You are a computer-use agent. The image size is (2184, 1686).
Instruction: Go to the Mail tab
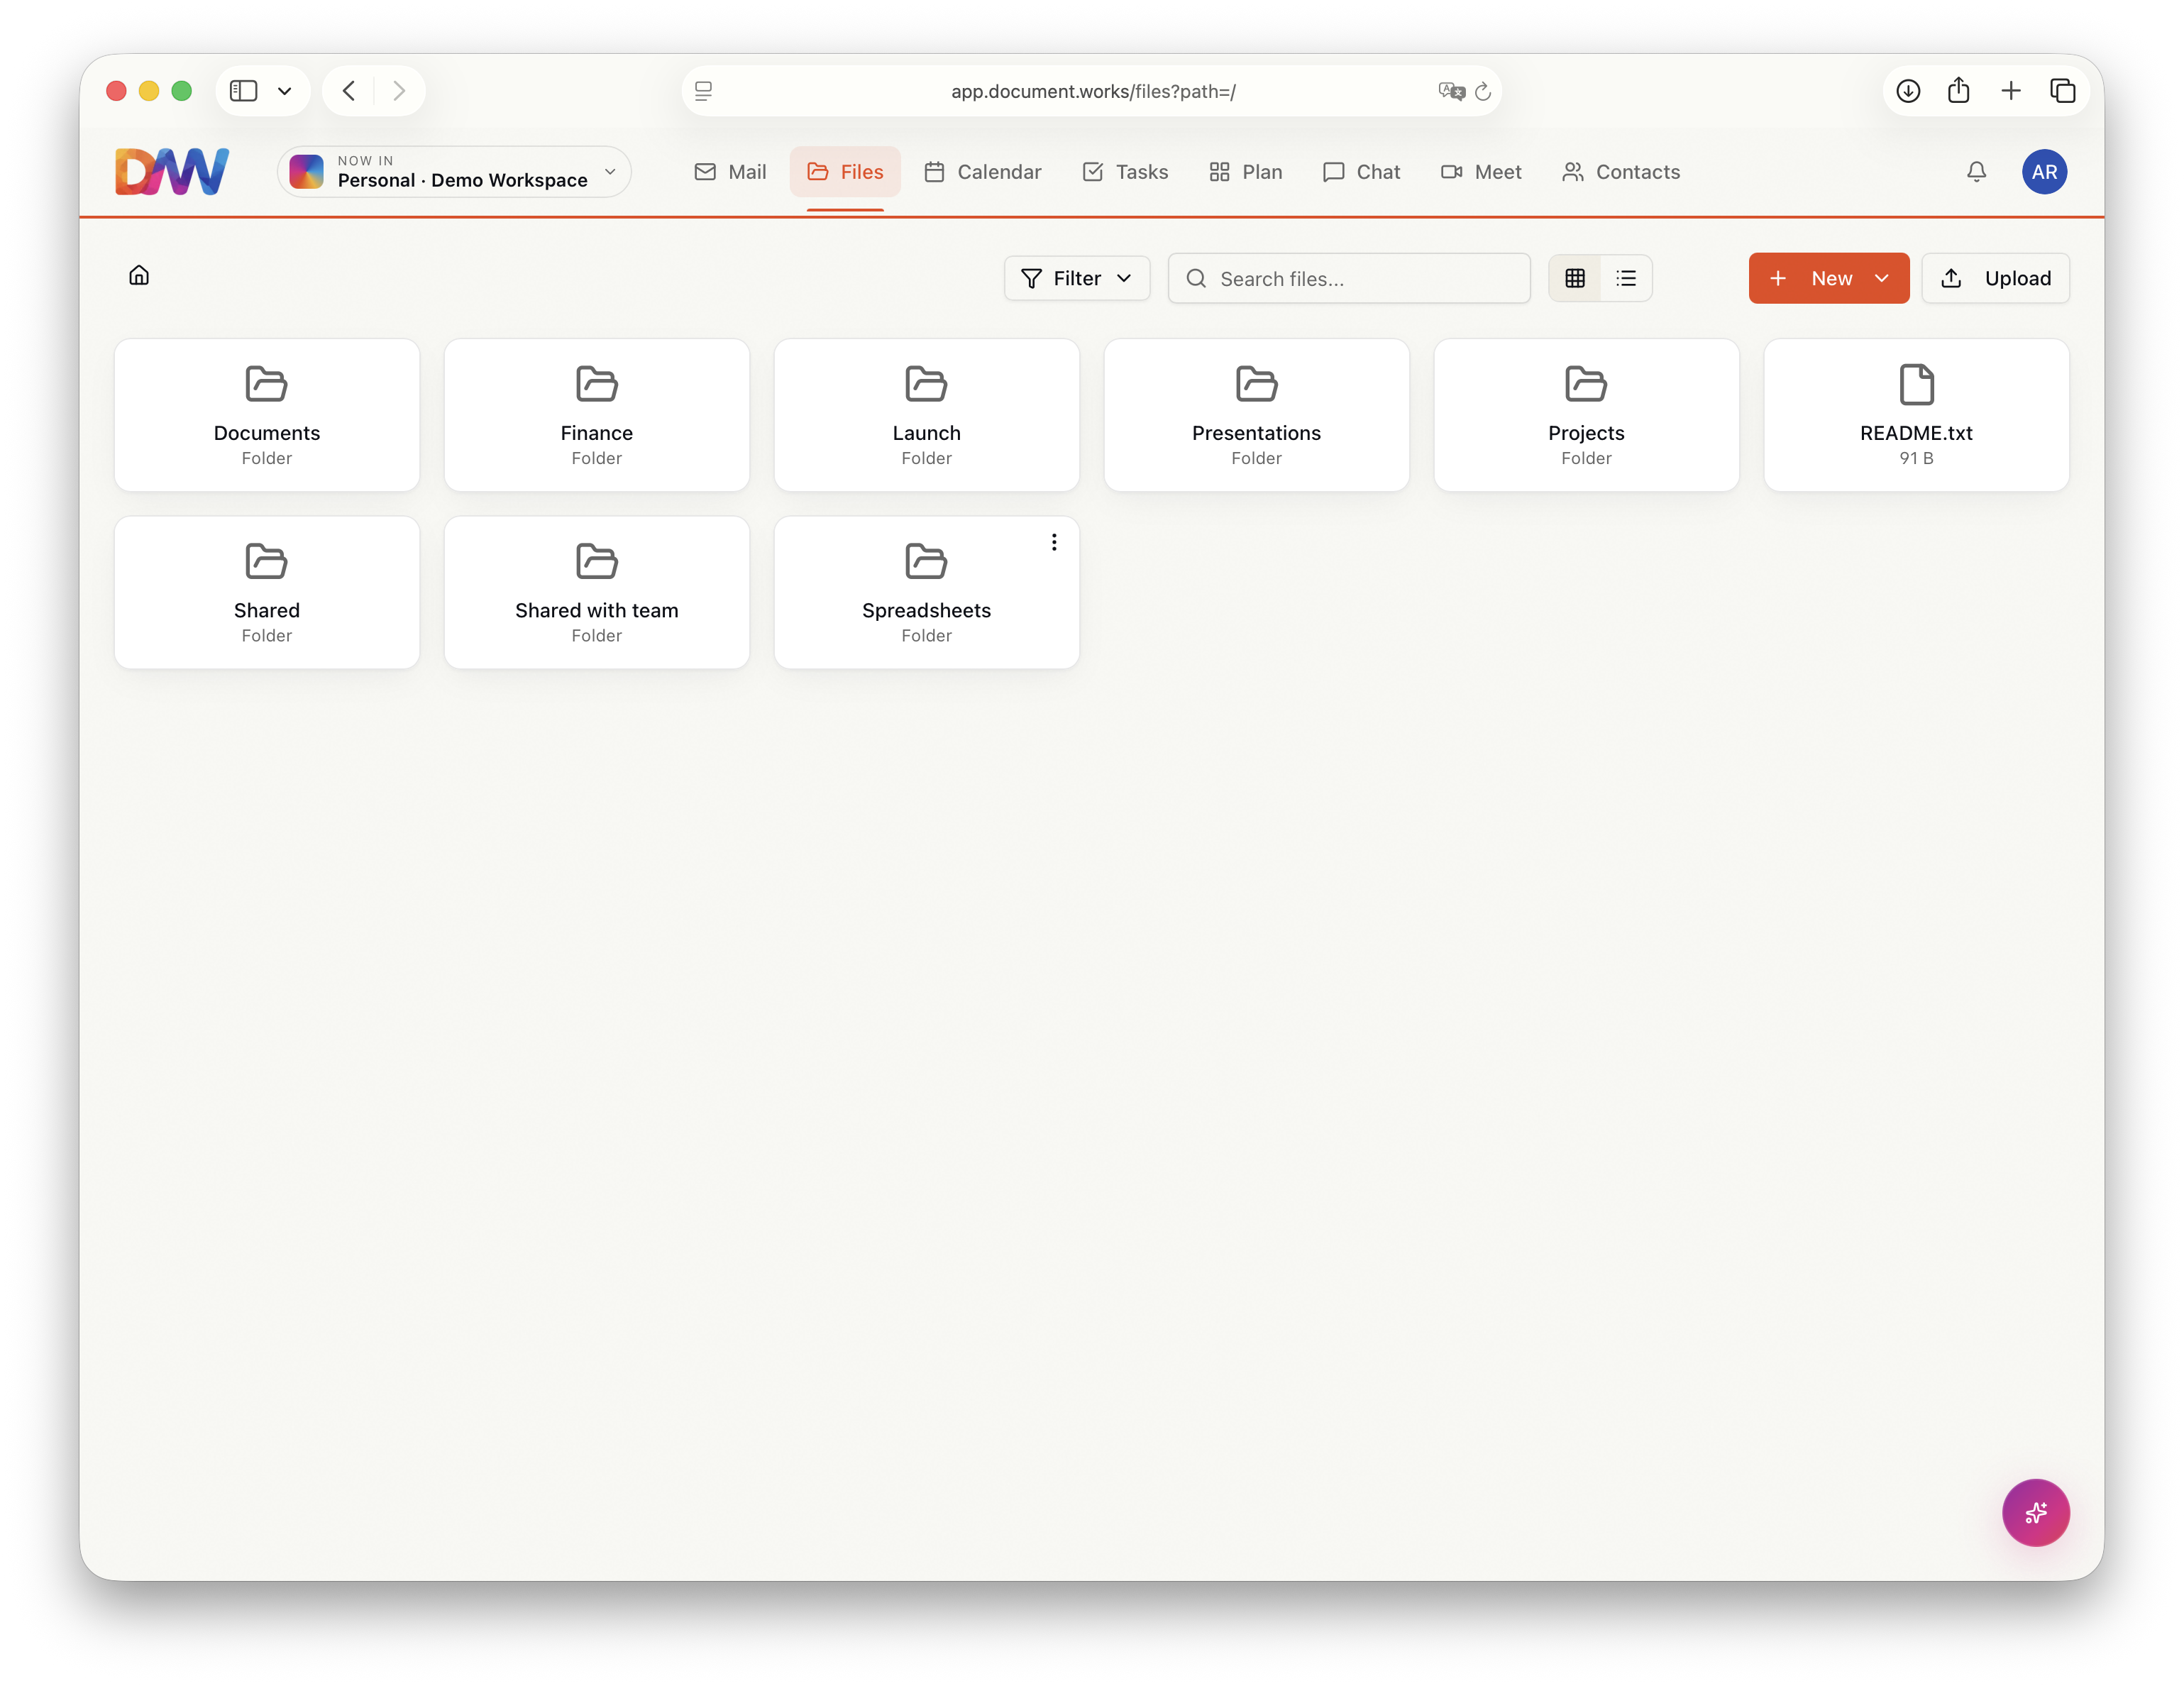point(730,172)
